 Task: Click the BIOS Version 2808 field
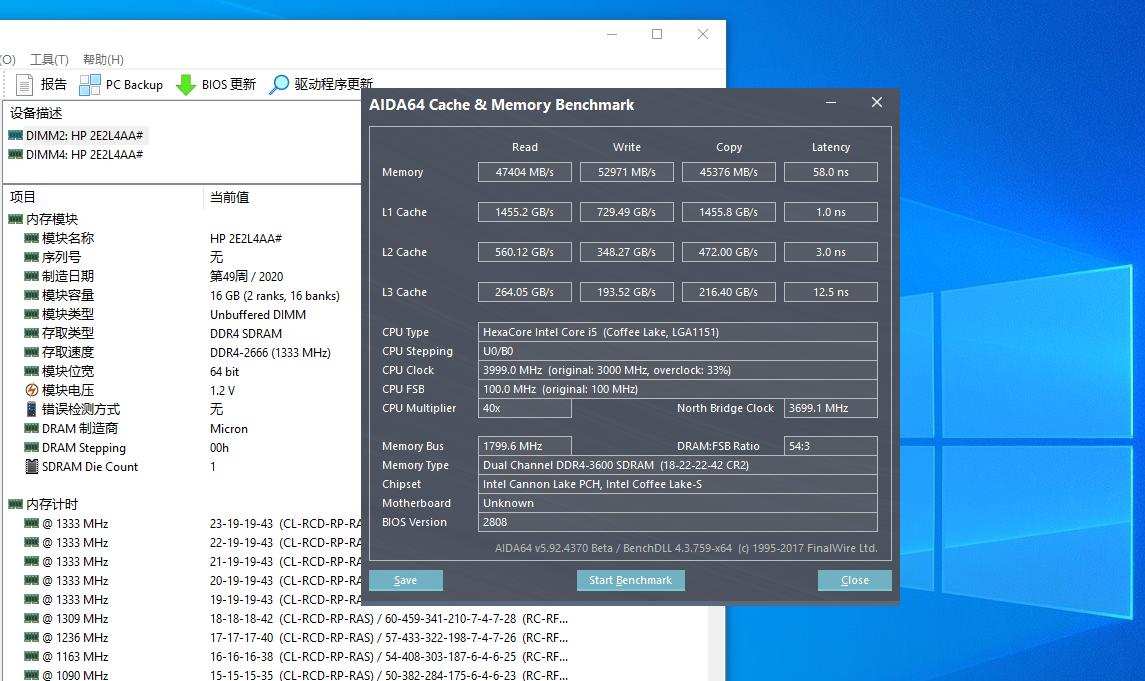[678, 522]
